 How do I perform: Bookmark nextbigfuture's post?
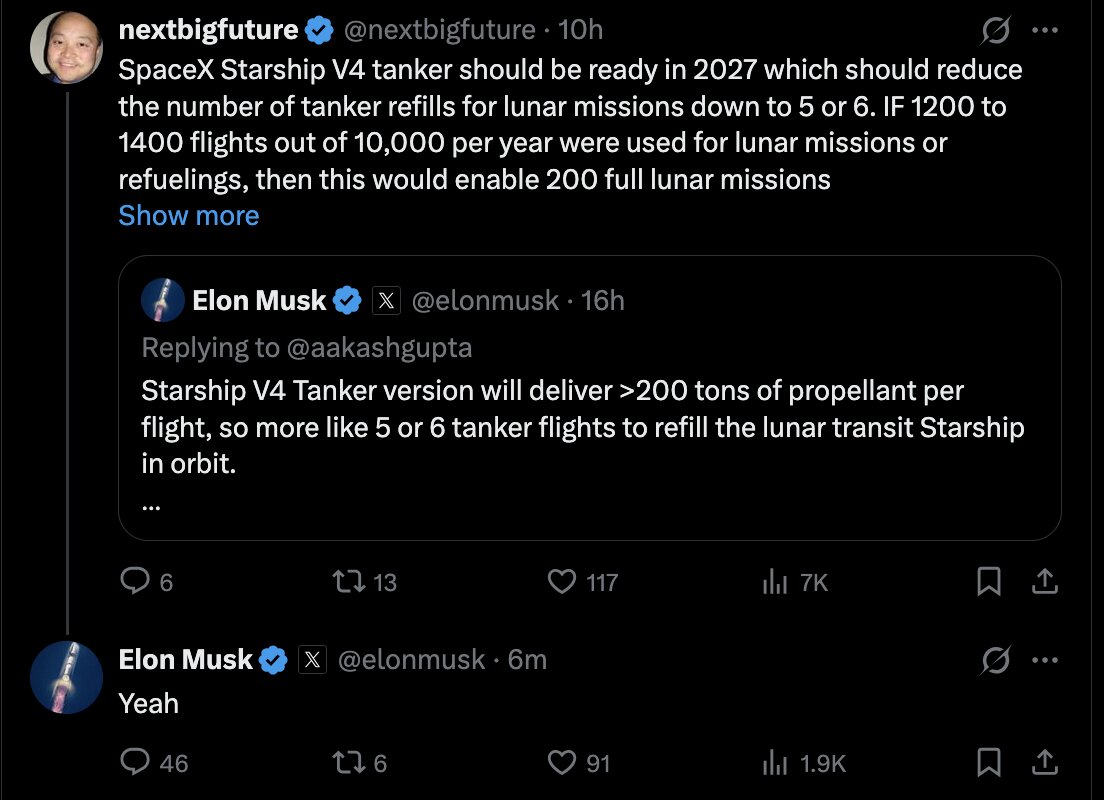[989, 581]
